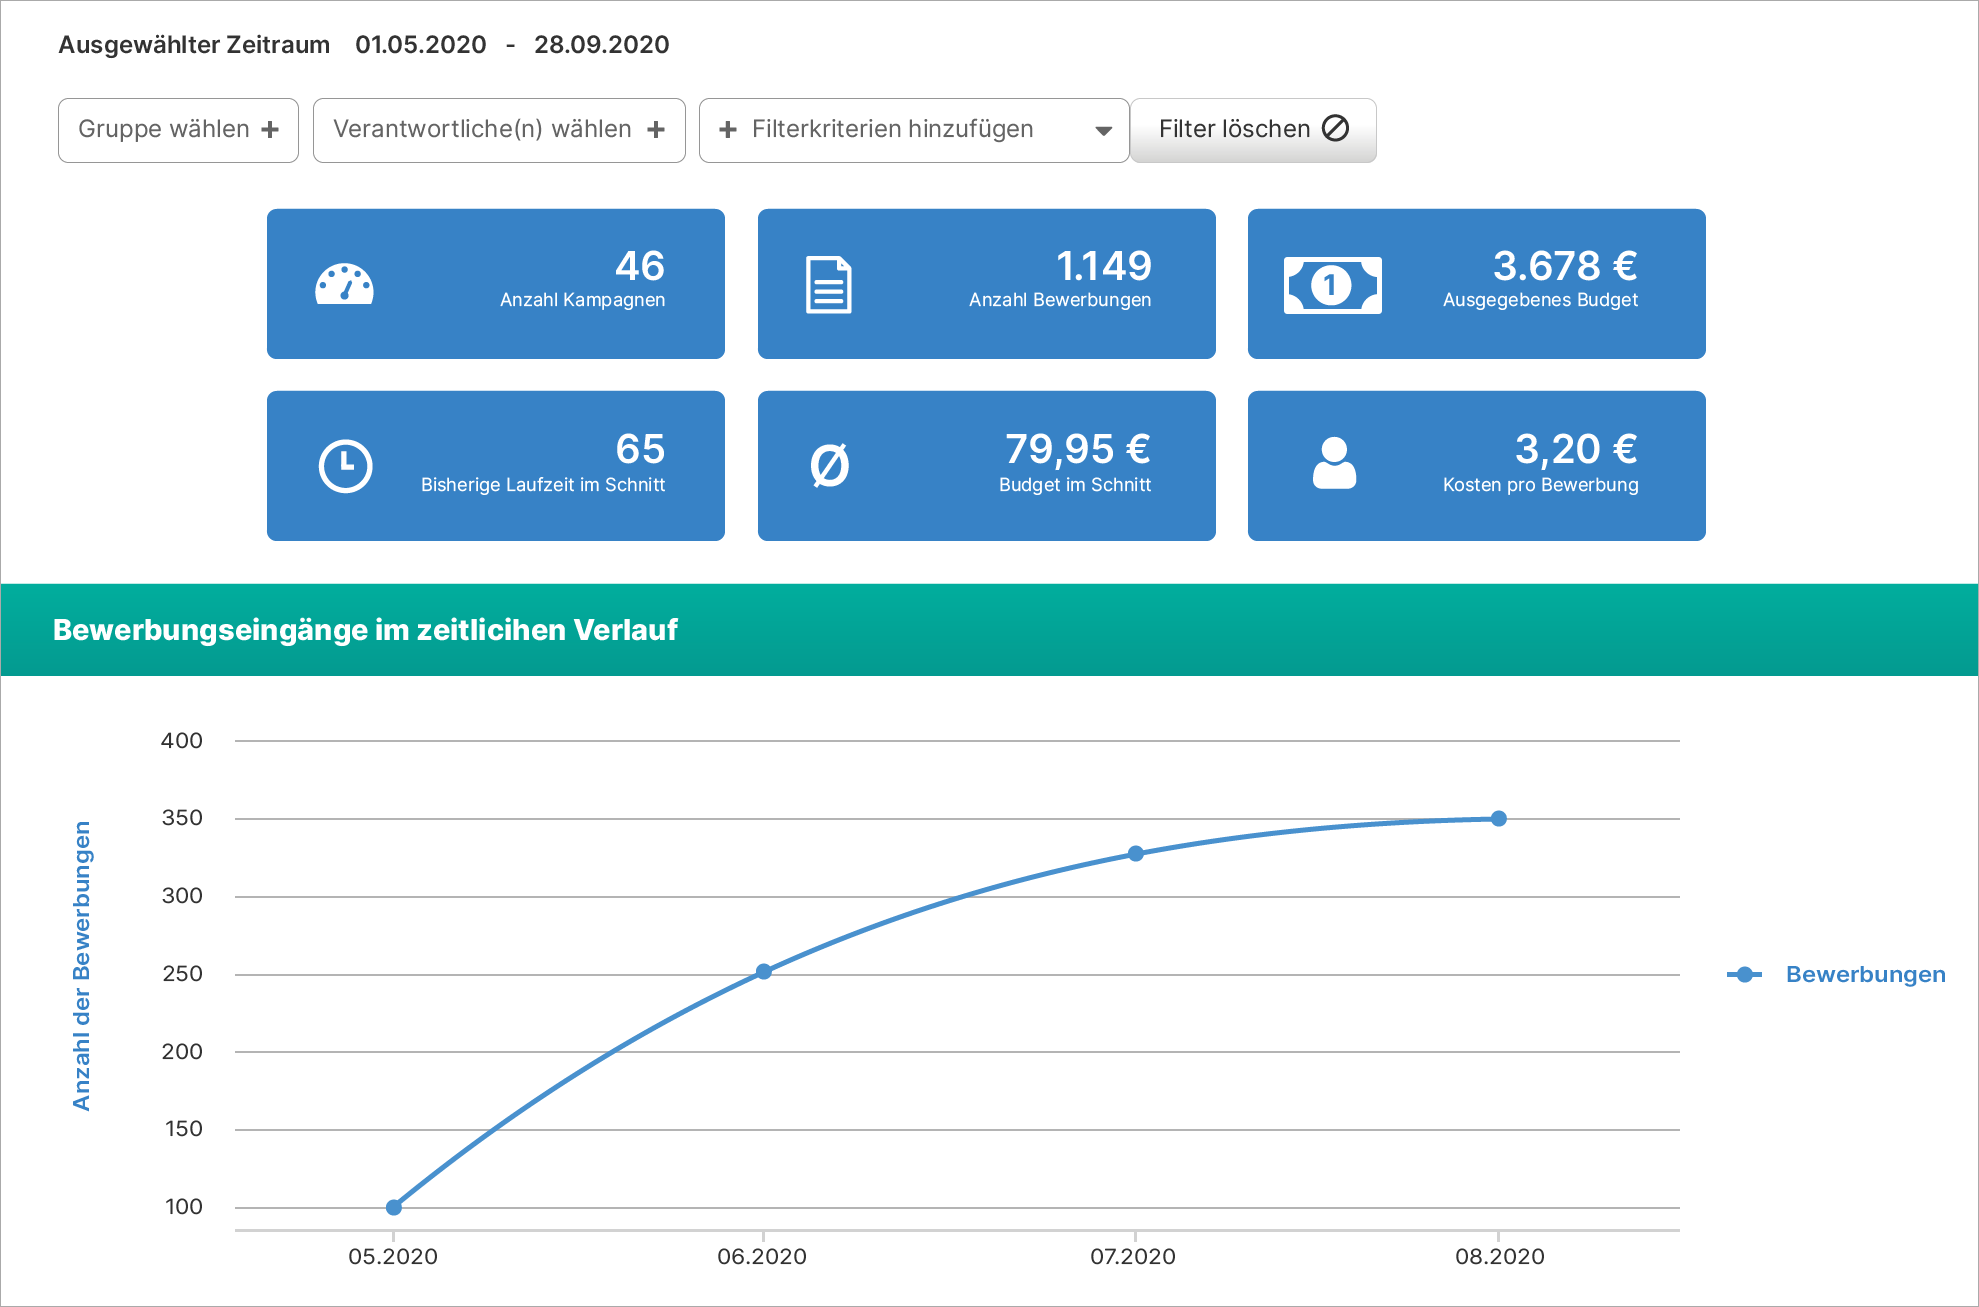Click the 400 y-axis label
1979x1307 pixels.
pyautogui.click(x=182, y=741)
